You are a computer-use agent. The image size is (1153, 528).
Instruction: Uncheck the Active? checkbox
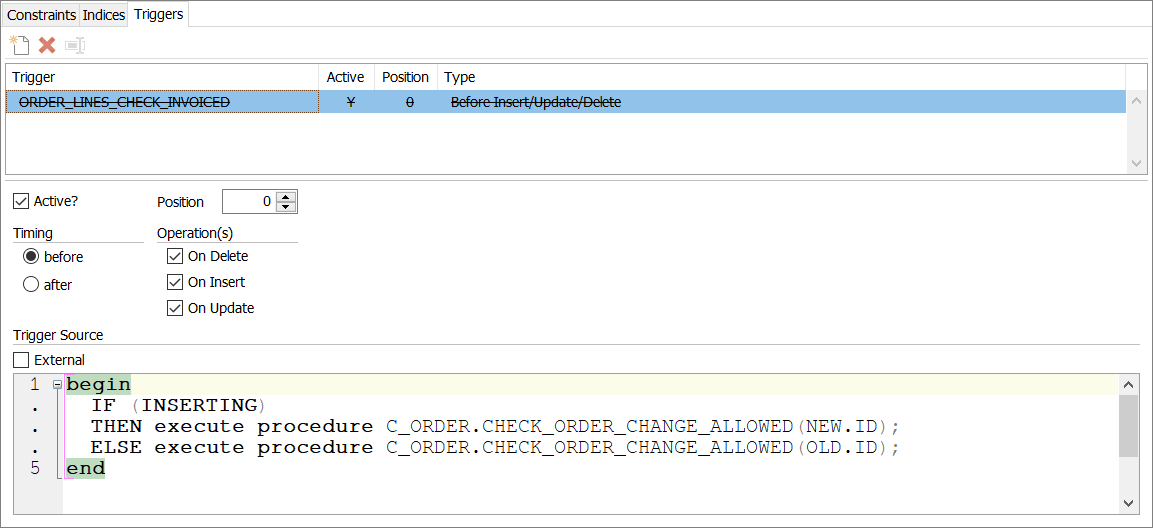(x=21, y=202)
